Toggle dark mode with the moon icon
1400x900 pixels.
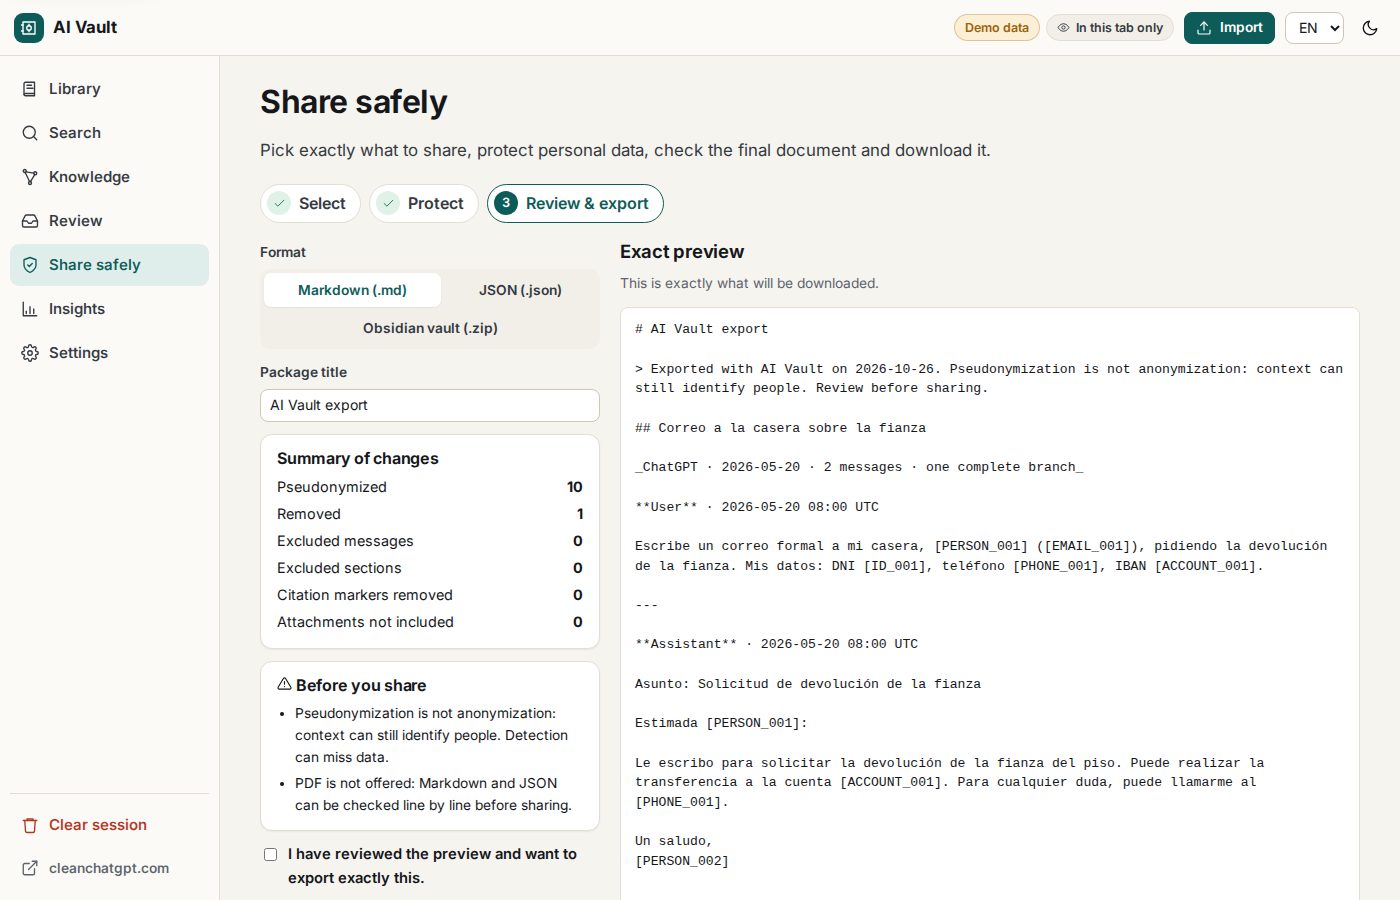coord(1370,28)
